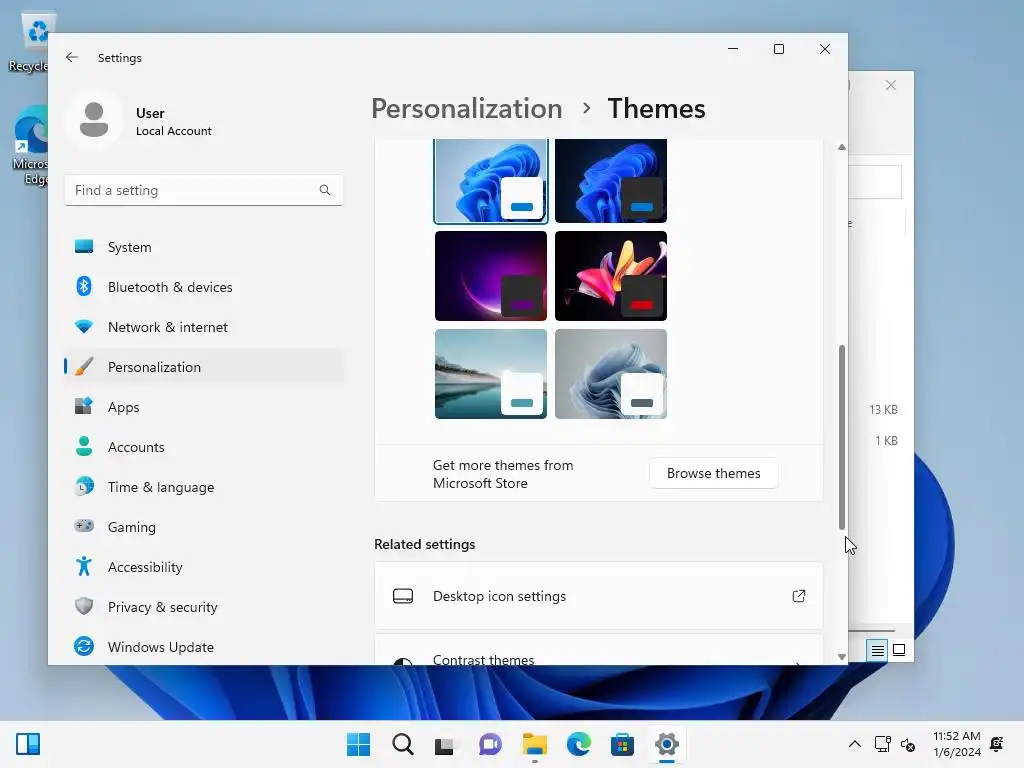Click the Personalization breadcrumb link
Screen dimensions: 1024x768
click(x=466, y=108)
